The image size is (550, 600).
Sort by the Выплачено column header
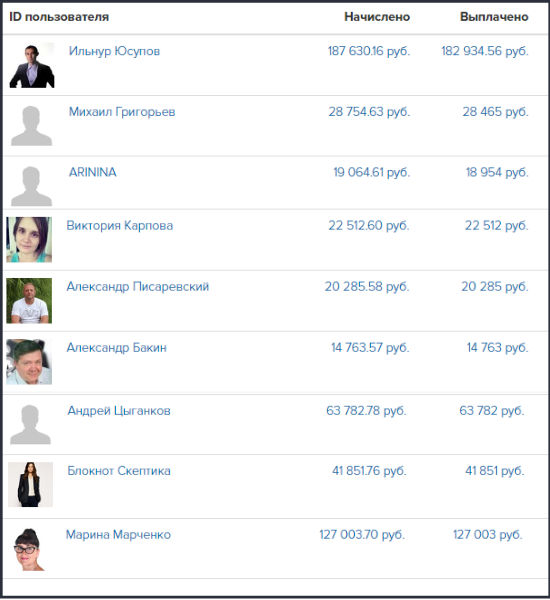coord(494,17)
